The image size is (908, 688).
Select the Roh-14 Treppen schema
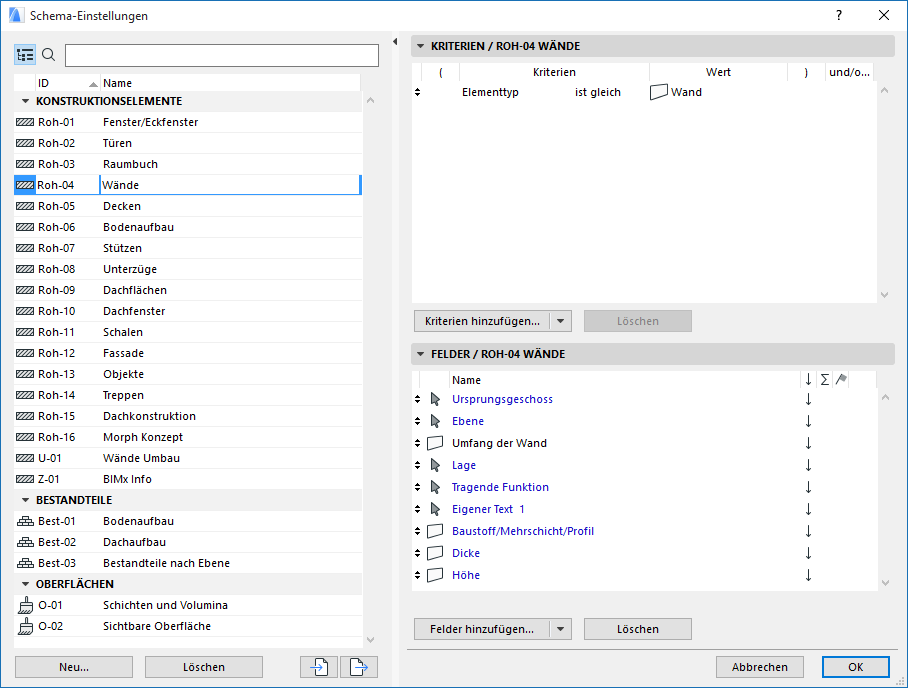click(188, 395)
